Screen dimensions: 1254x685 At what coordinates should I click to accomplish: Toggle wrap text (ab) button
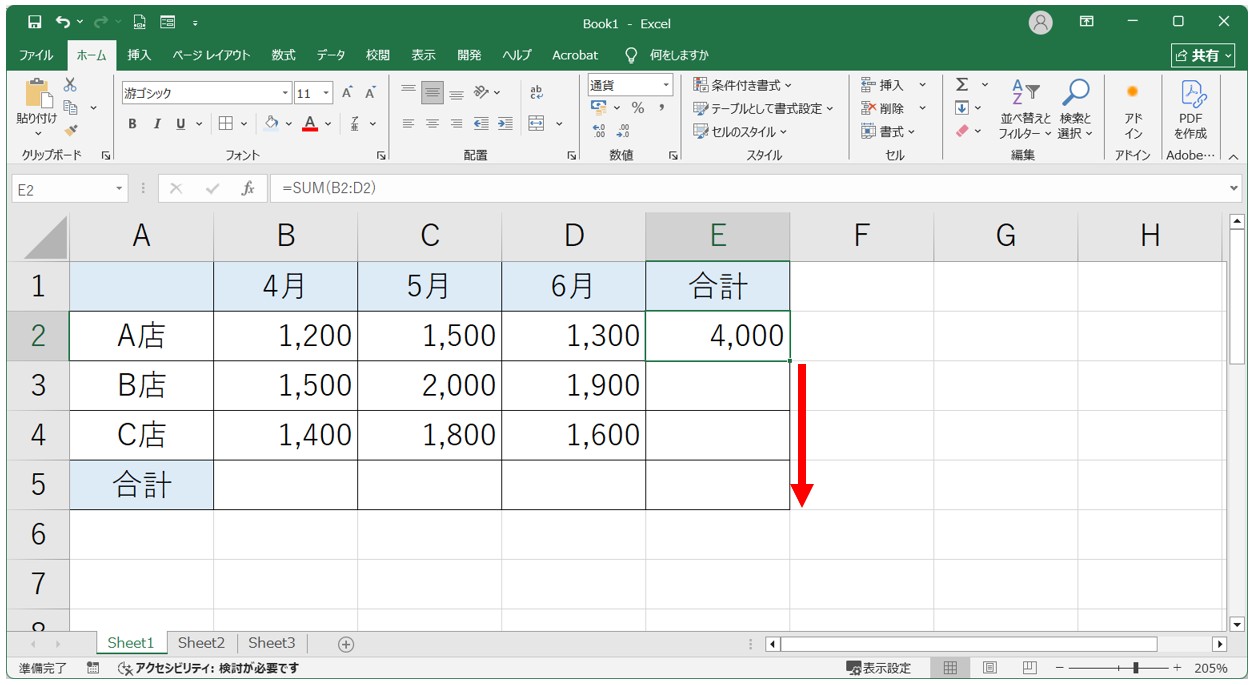(537, 92)
